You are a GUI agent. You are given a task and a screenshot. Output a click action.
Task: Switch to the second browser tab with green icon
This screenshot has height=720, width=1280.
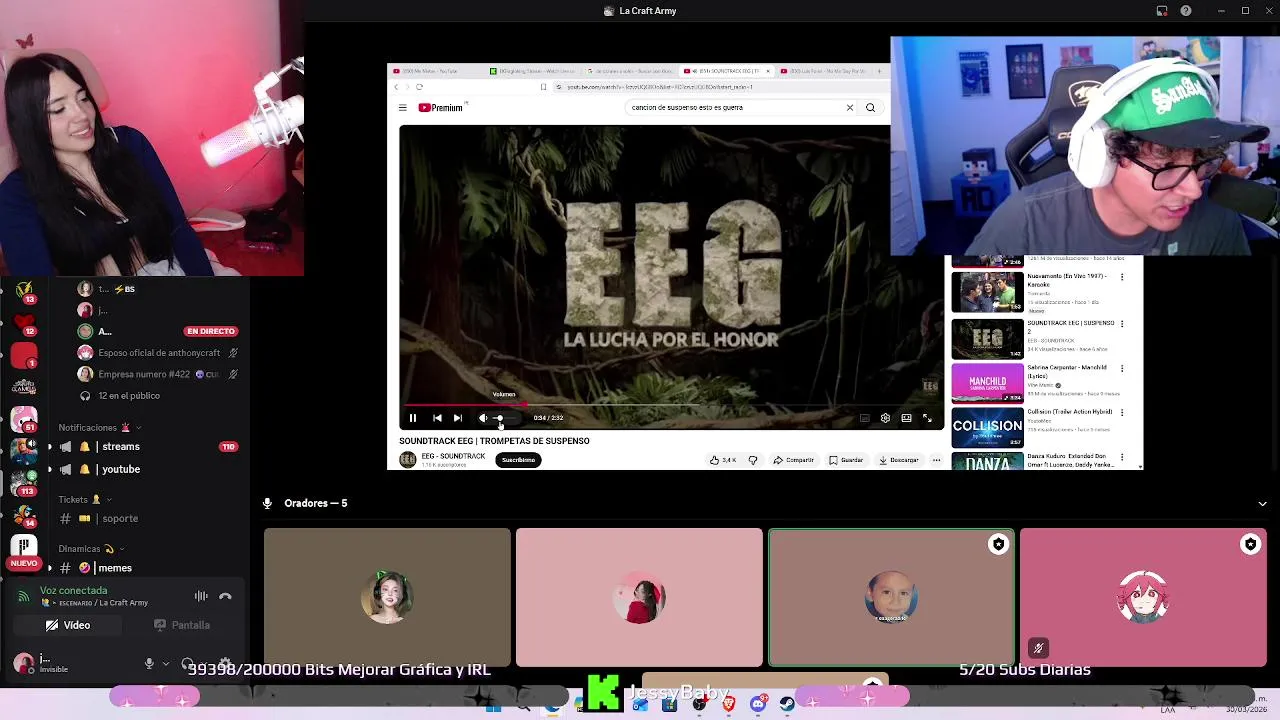coord(533,71)
